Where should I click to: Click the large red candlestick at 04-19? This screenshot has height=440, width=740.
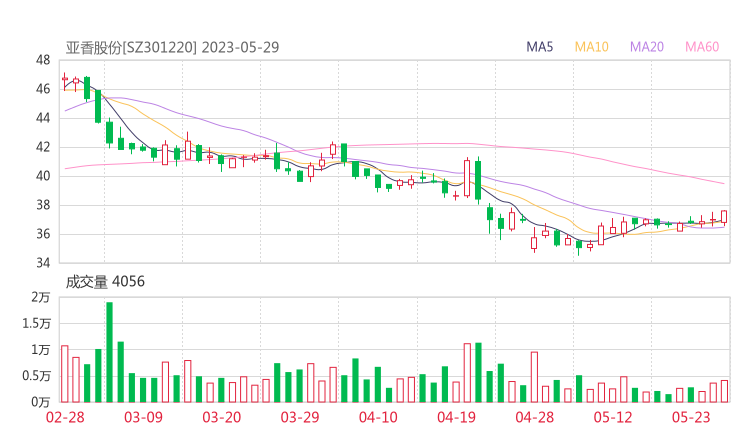[467, 178]
